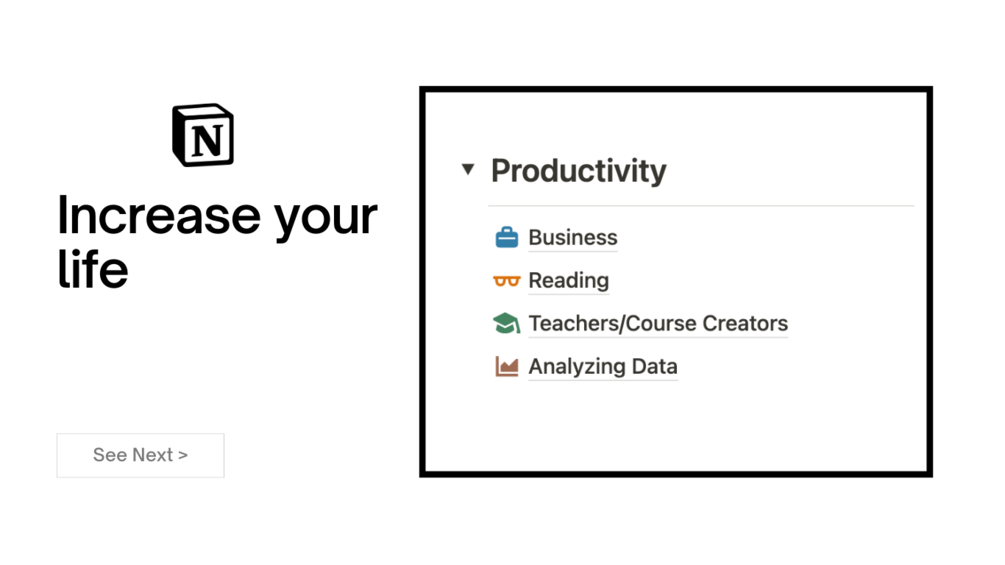Click the '>' arrow in See Next

pyautogui.click(x=183, y=455)
